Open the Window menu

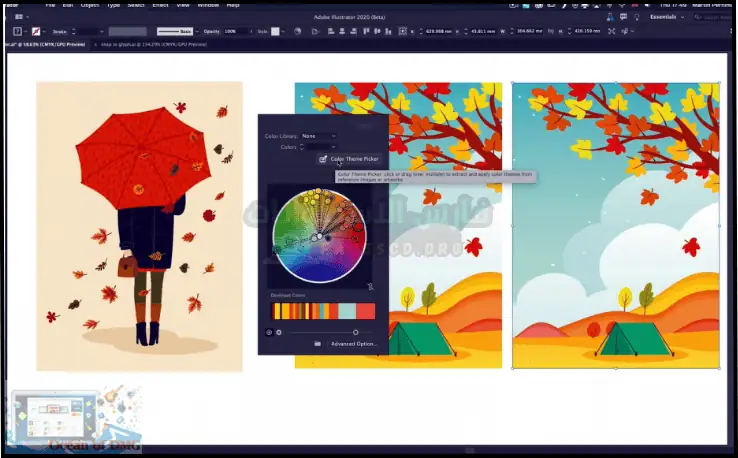point(209,5)
